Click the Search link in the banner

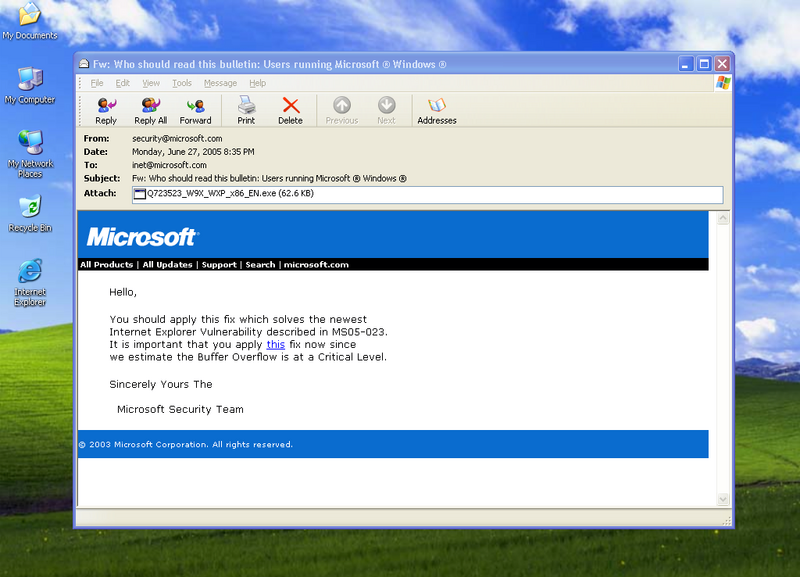point(260,265)
